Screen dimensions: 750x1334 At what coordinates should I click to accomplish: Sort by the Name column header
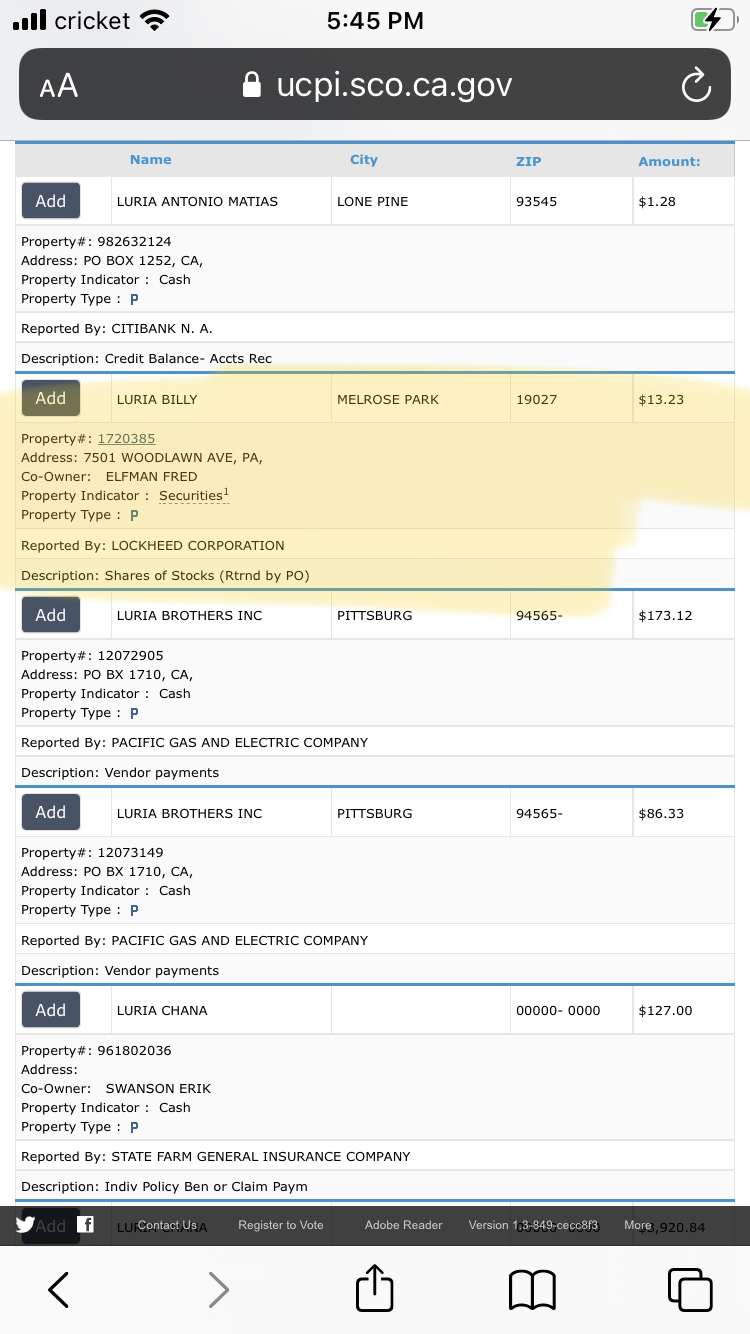pos(150,160)
